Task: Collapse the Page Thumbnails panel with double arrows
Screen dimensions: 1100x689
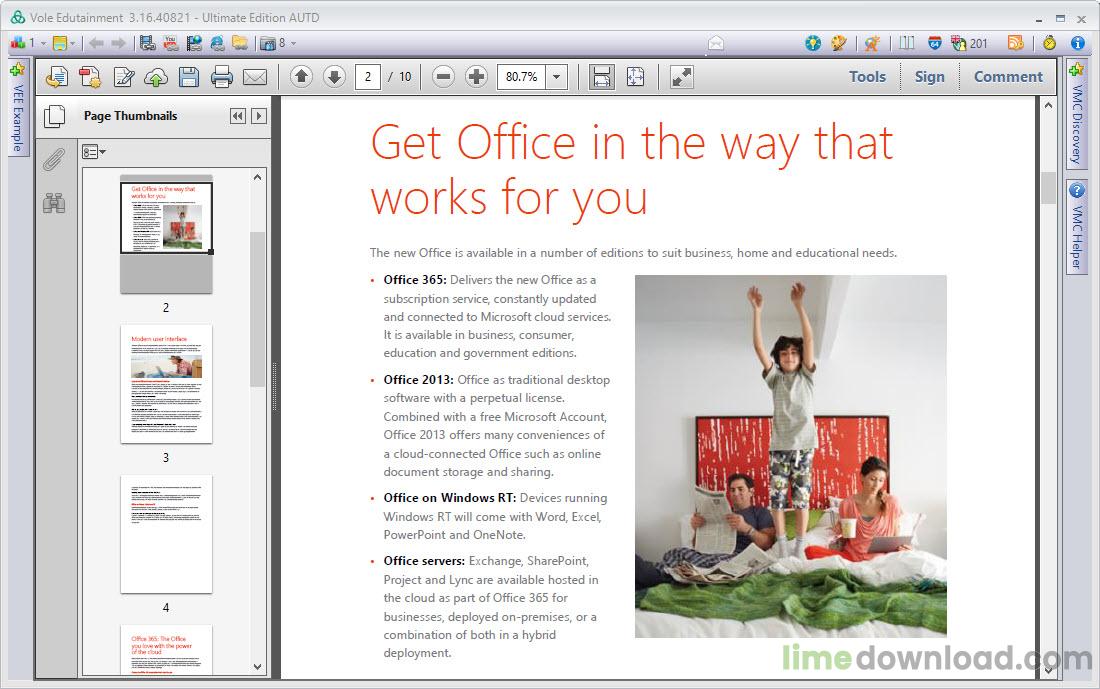Action: click(238, 116)
